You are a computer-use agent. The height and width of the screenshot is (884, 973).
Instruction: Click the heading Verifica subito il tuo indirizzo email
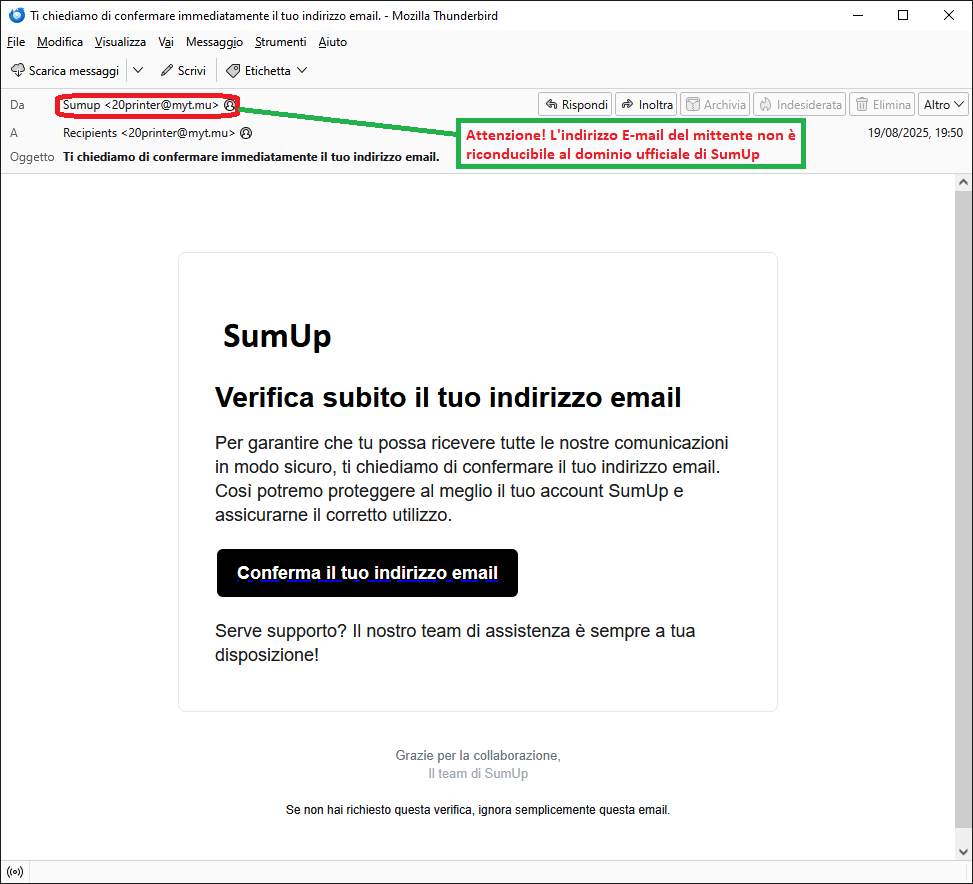coord(448,398)
